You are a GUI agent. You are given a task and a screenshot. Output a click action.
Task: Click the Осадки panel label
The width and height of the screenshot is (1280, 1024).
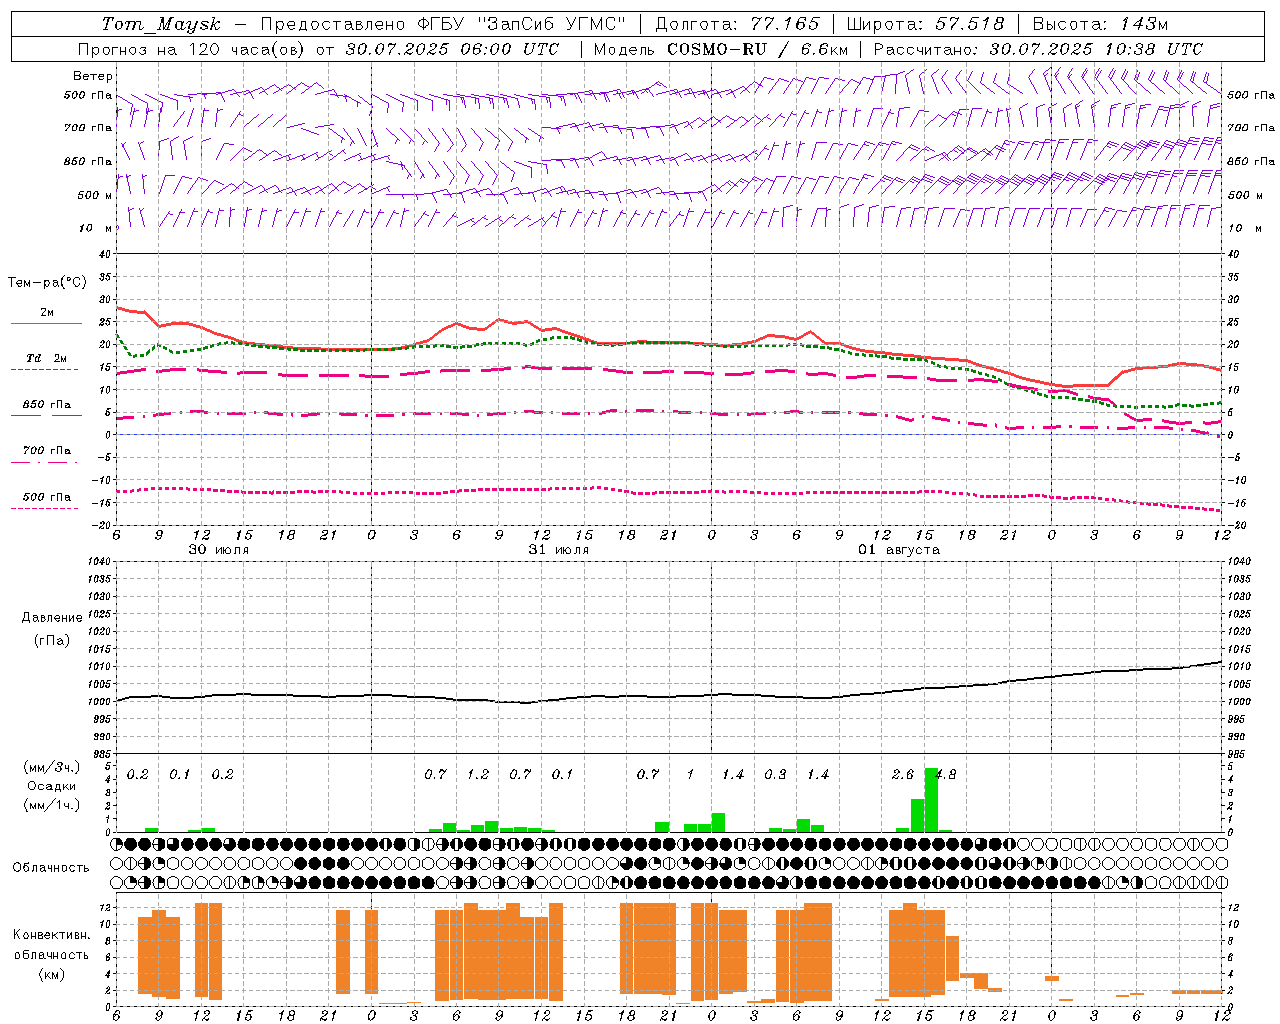[52, 786]
